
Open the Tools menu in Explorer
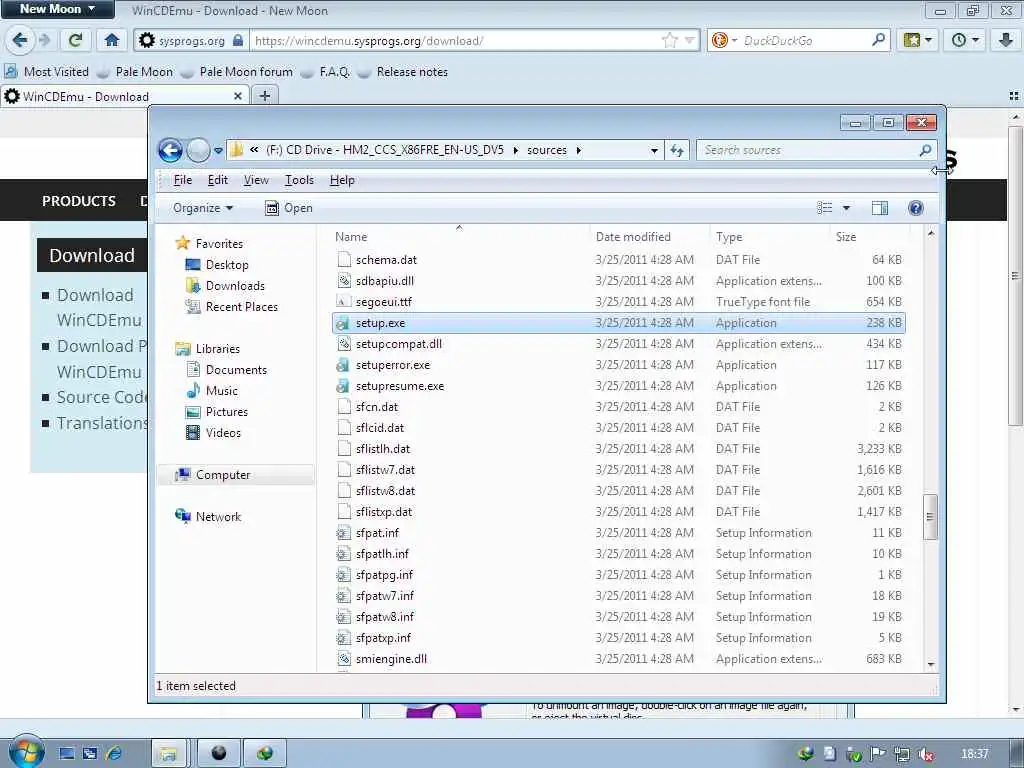[x=299, y=180]
